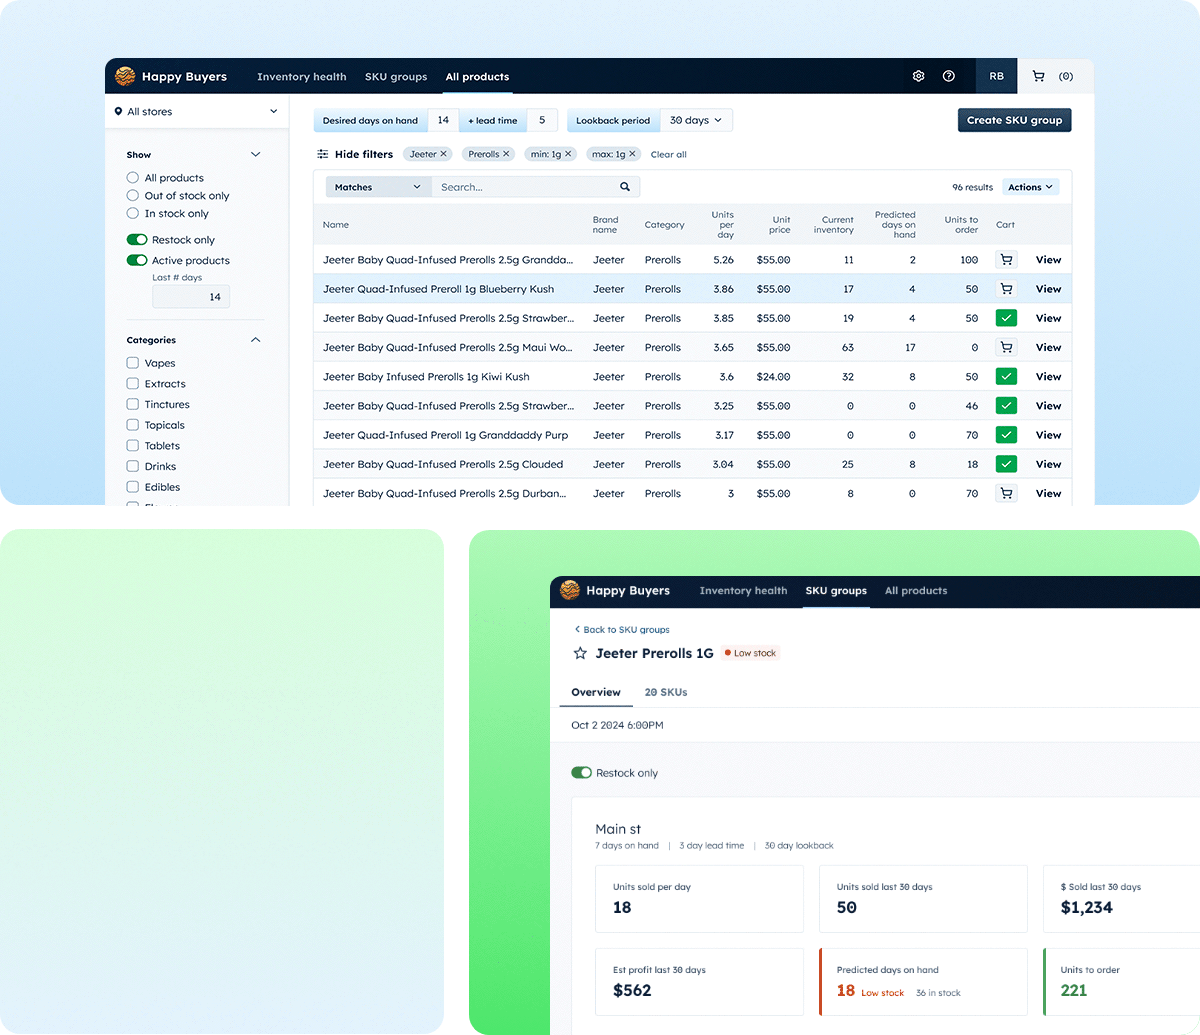Image resolution: width=1200 pixels, height=1035 pixels.
Task: Open the All stores dropdown
Action: point(197,112)
